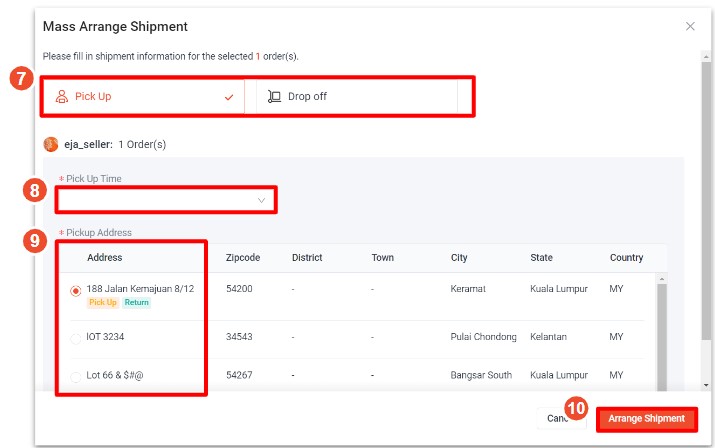
Task: Click the green Return tag
Action: coord(136,302)
